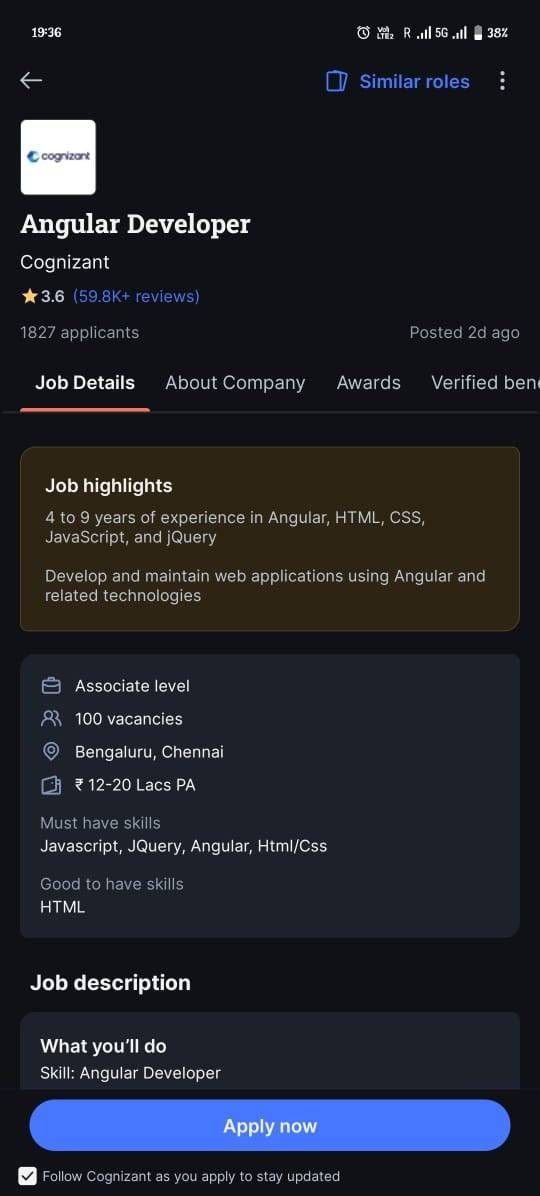
Task: Open the 59.8K+ reviews link
Action: point(136,296)
